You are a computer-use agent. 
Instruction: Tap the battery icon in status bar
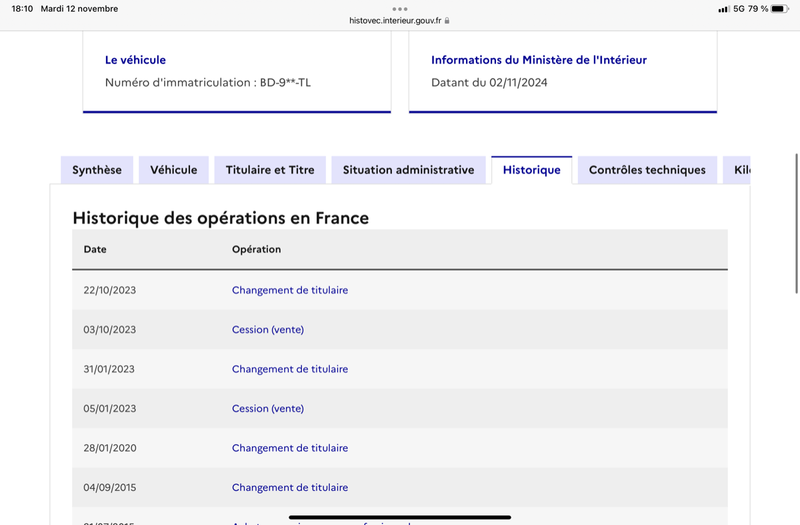click(x=780, y=9)
